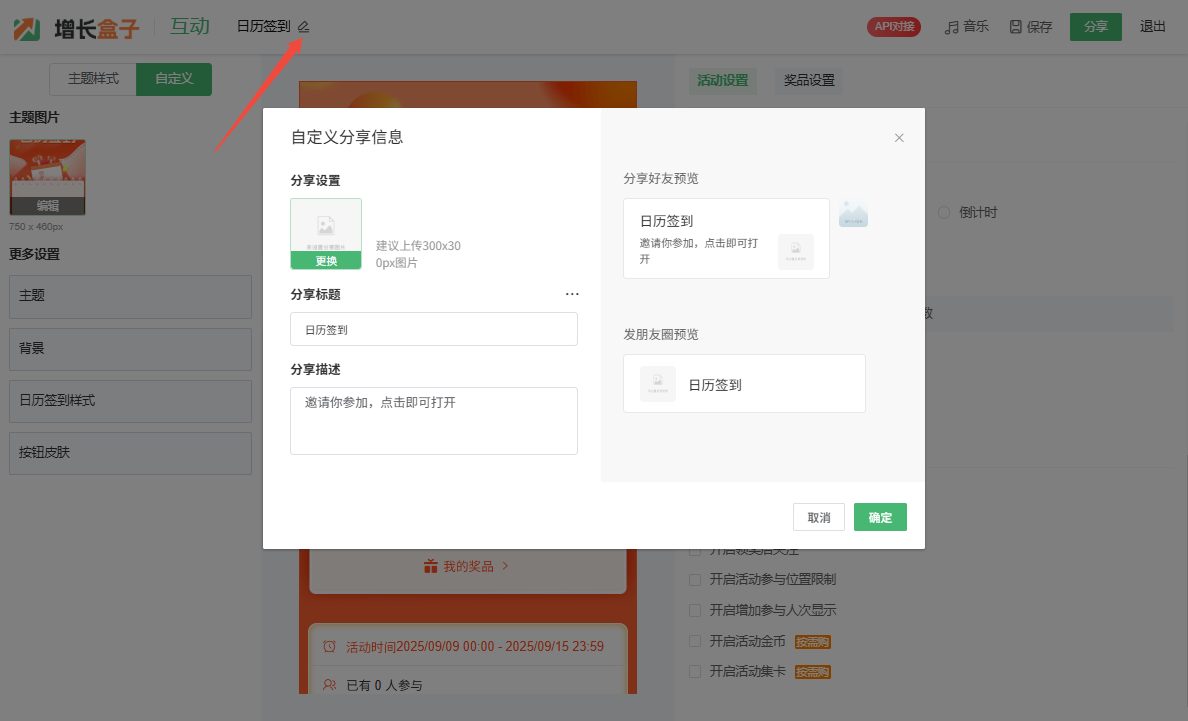Enable 开启活动参与位置限制 checkbox
Viewport: 1188px width, 721px height.
coord(695,580)
